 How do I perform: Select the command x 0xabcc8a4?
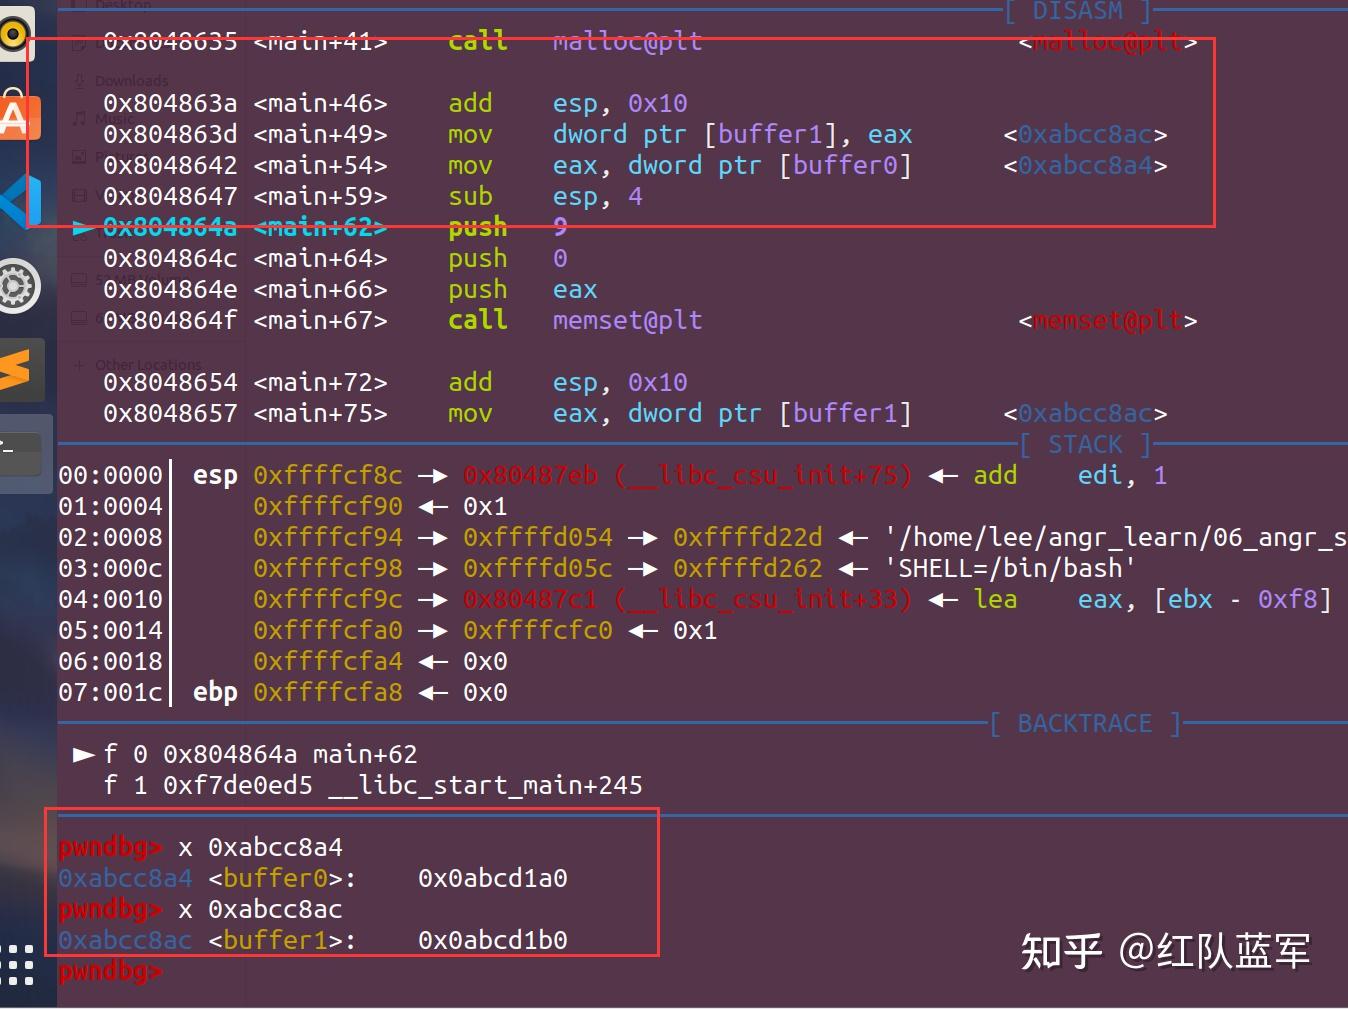[x=260, y=847]
